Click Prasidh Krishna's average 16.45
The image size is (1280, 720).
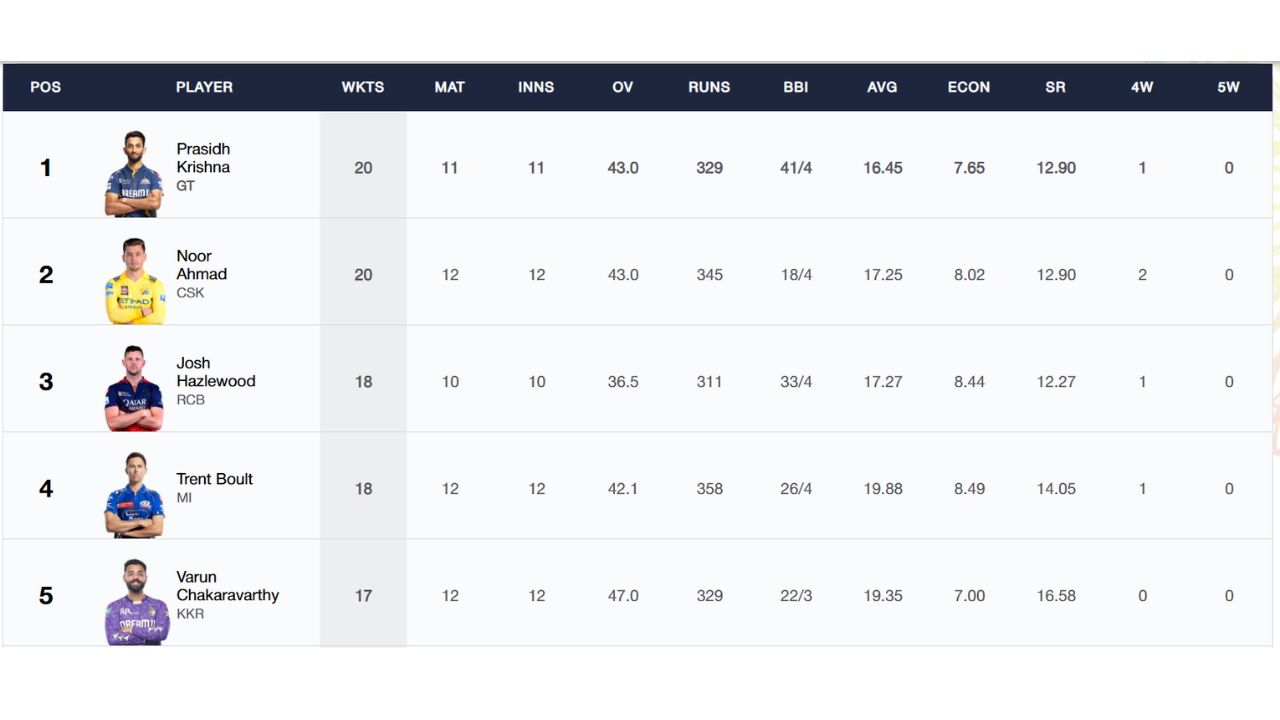pos(883,168)
